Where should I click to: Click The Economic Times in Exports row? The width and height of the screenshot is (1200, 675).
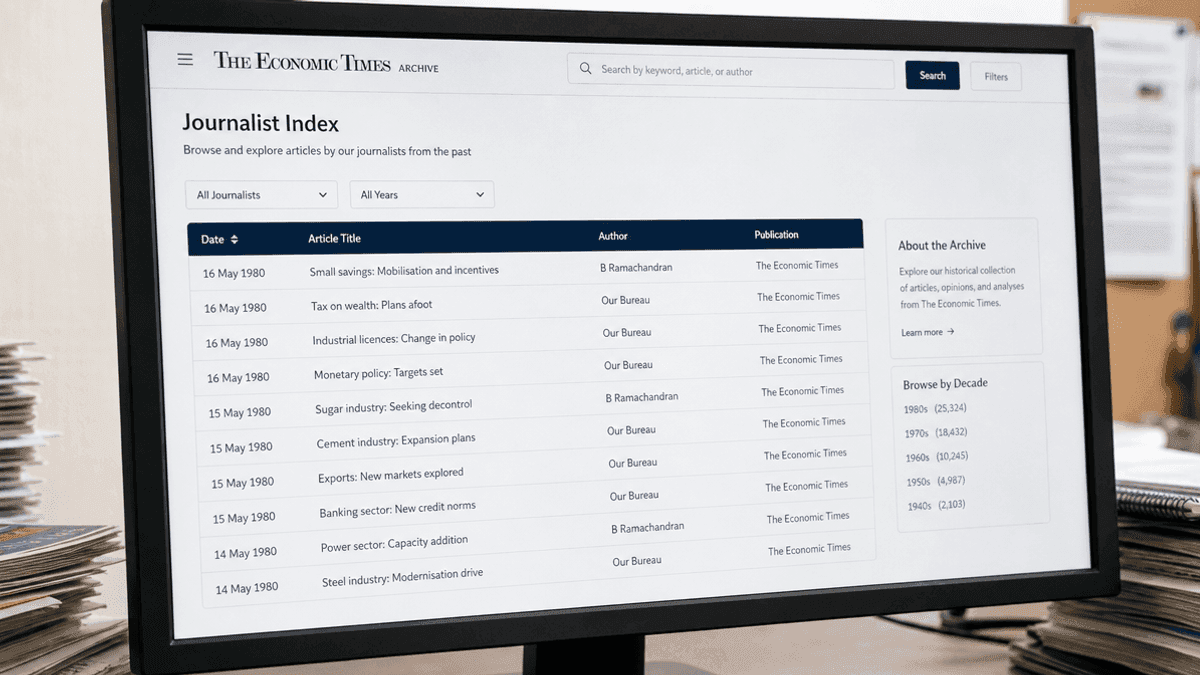point(806,454)
